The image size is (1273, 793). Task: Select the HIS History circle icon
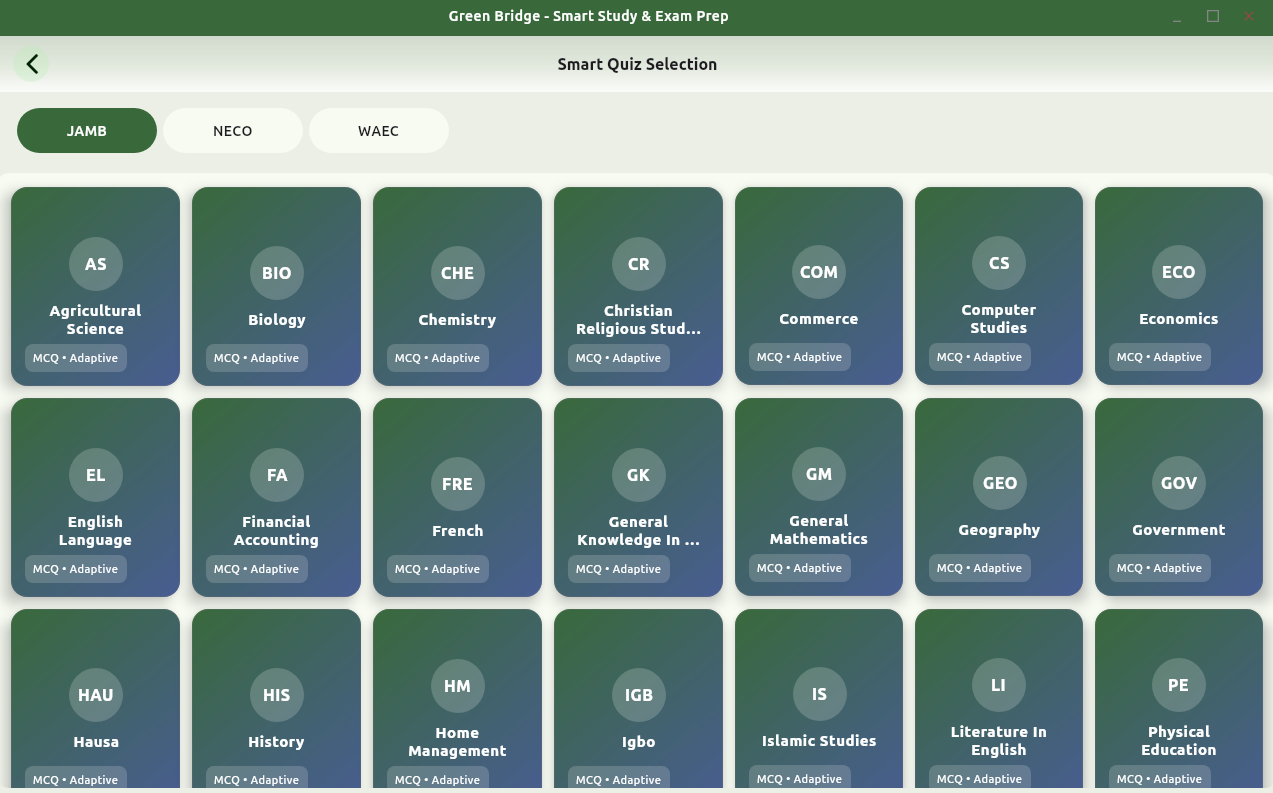(x=276, y=695)
